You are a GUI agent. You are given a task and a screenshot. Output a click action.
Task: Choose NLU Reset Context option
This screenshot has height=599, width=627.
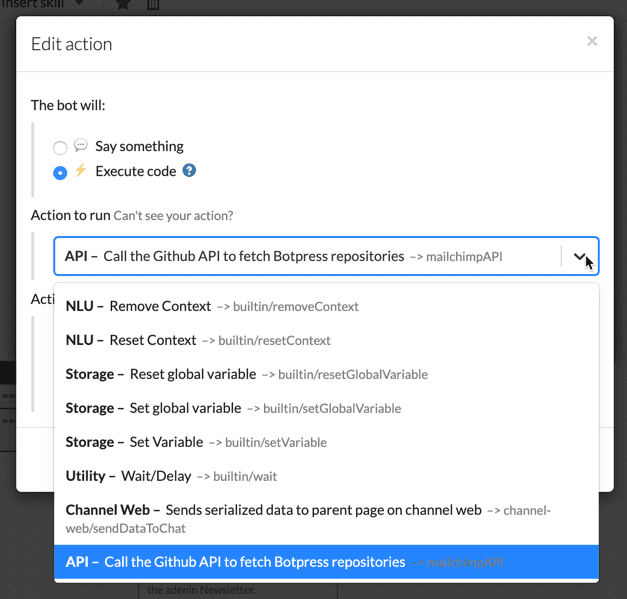326,340
